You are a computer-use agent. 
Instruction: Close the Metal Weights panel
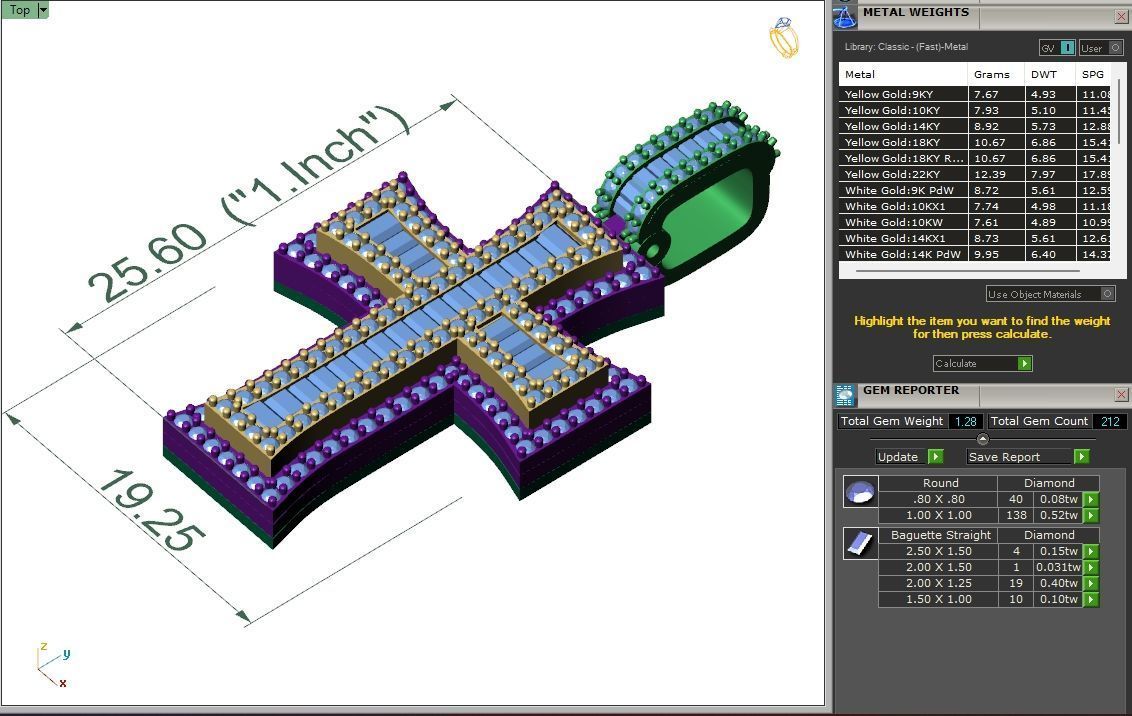[1121, 17]
